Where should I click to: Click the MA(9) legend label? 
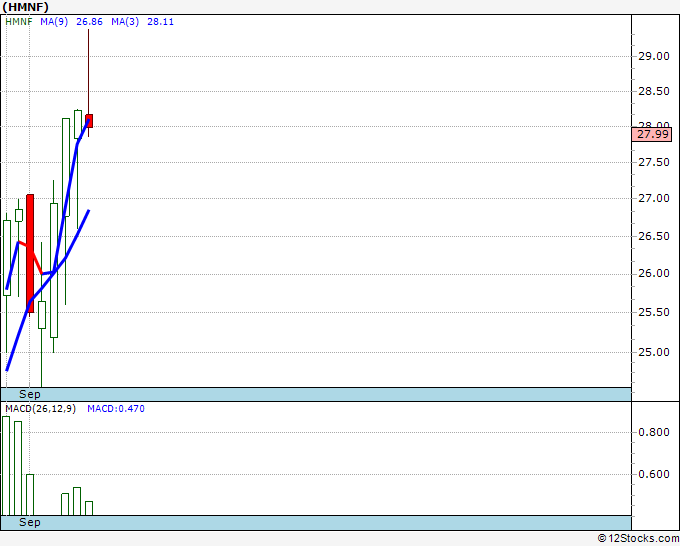[54, 22]
